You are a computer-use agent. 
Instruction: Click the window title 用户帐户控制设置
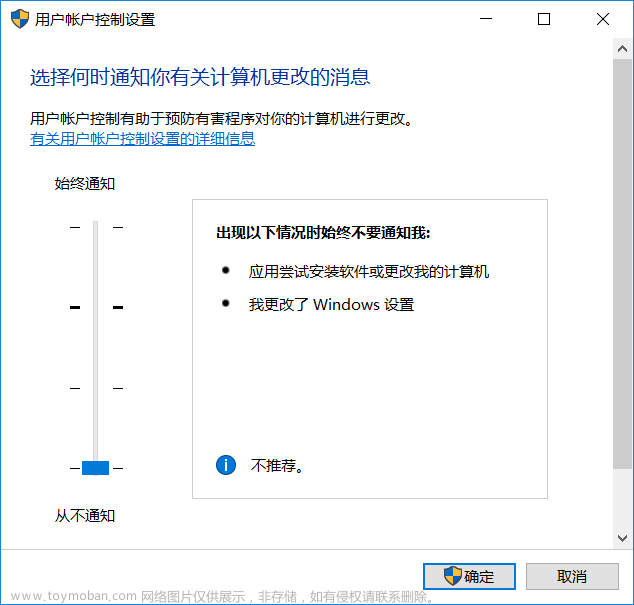point(95,19)
